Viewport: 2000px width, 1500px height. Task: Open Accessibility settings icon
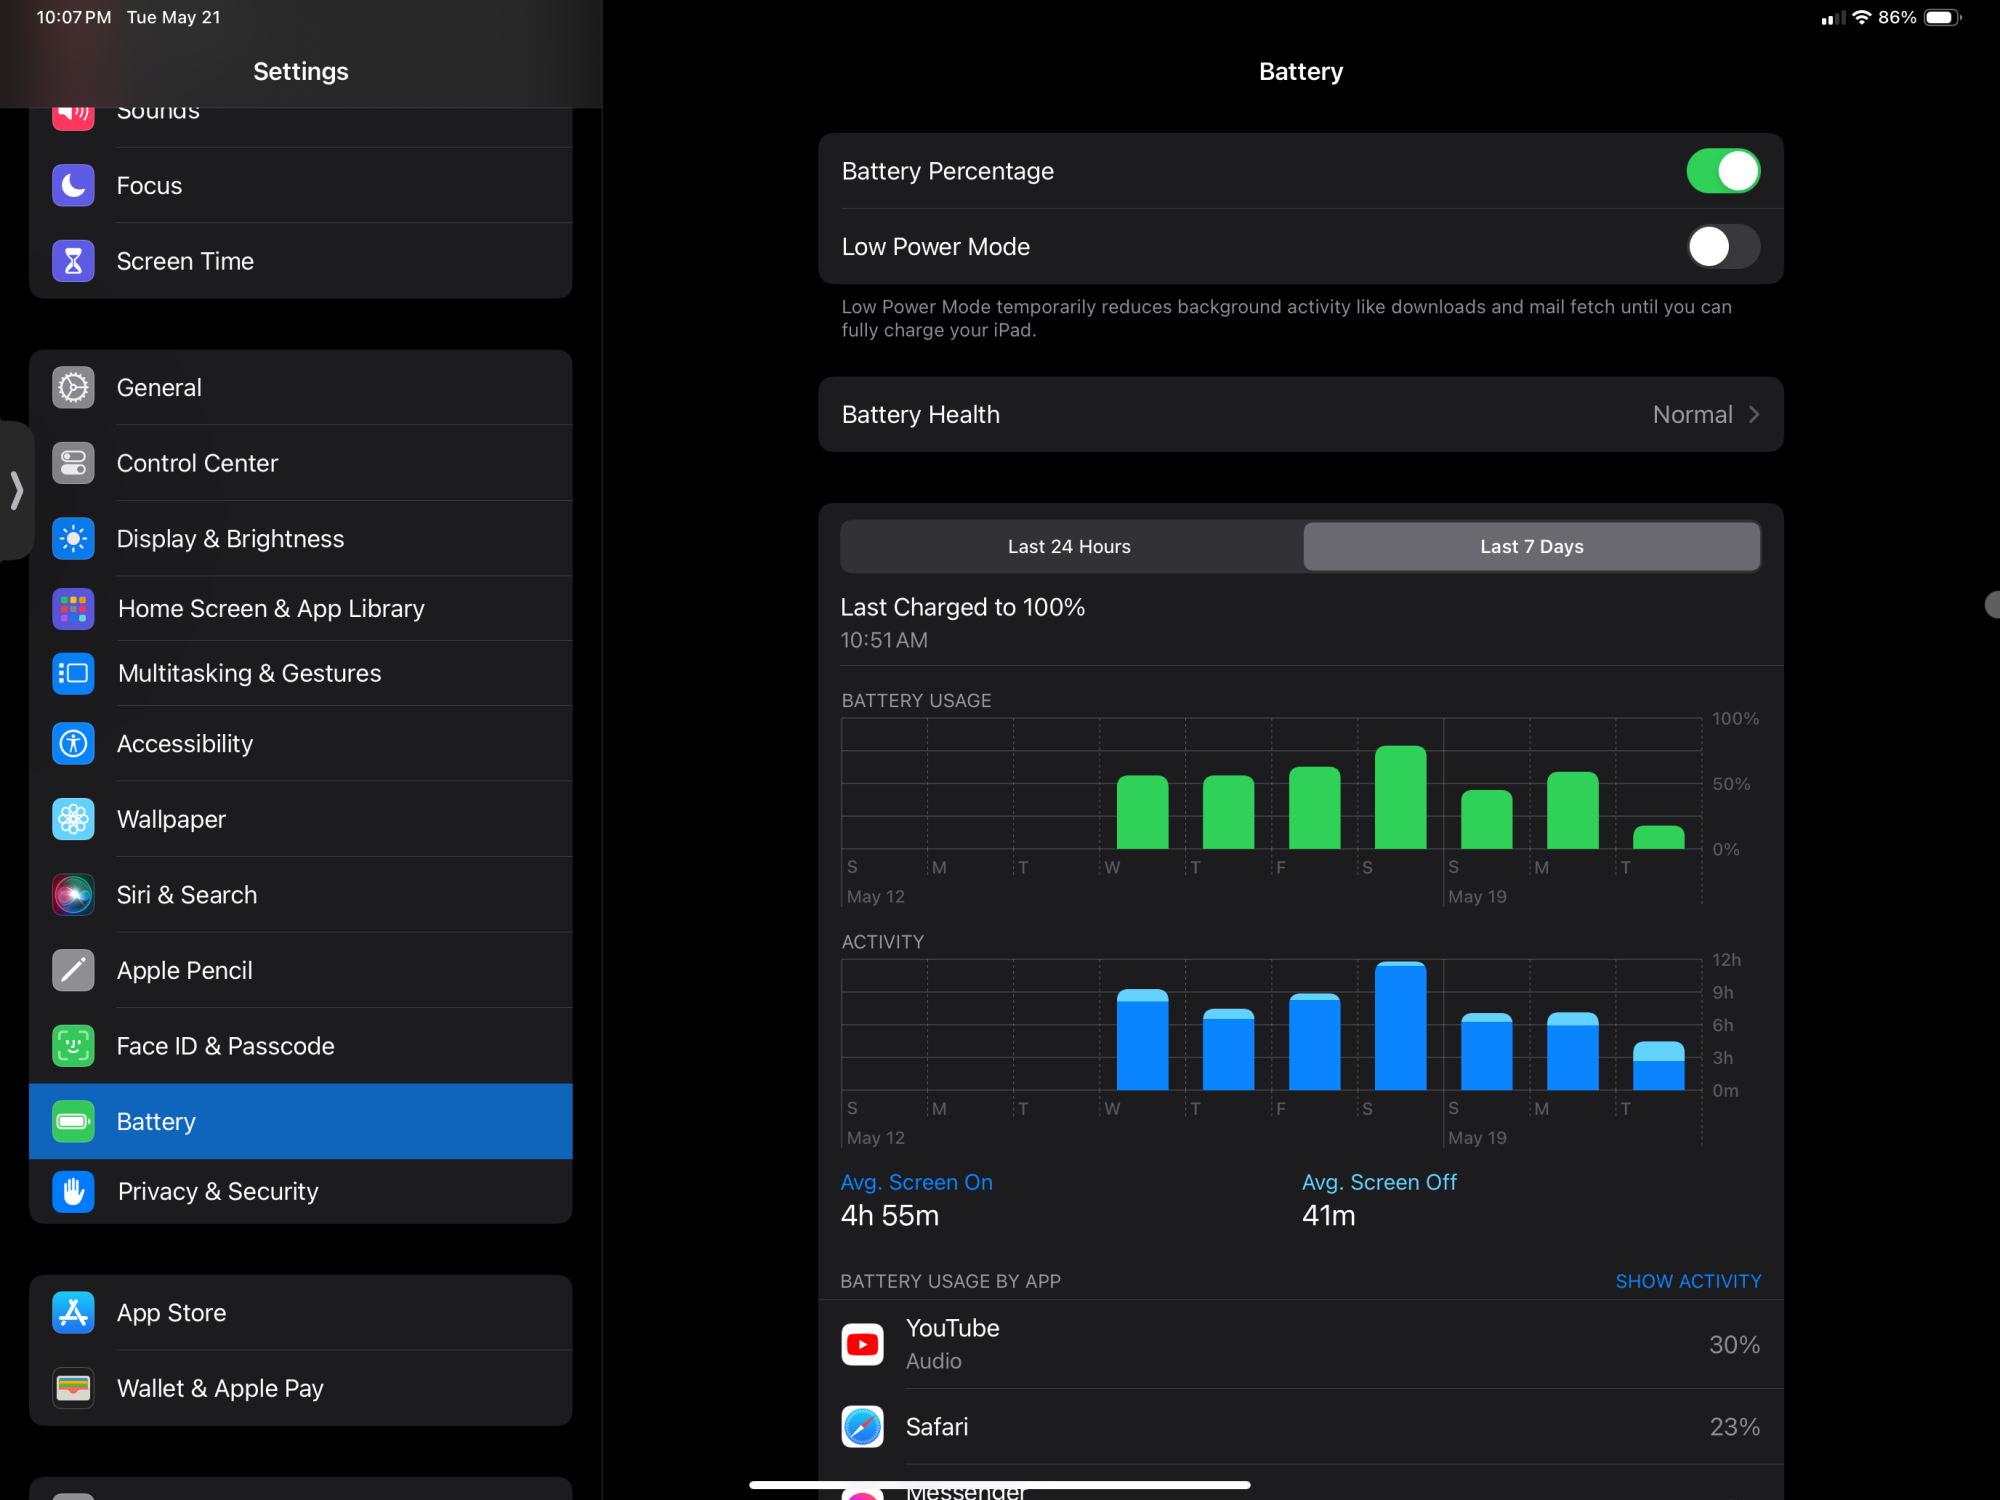73,743
